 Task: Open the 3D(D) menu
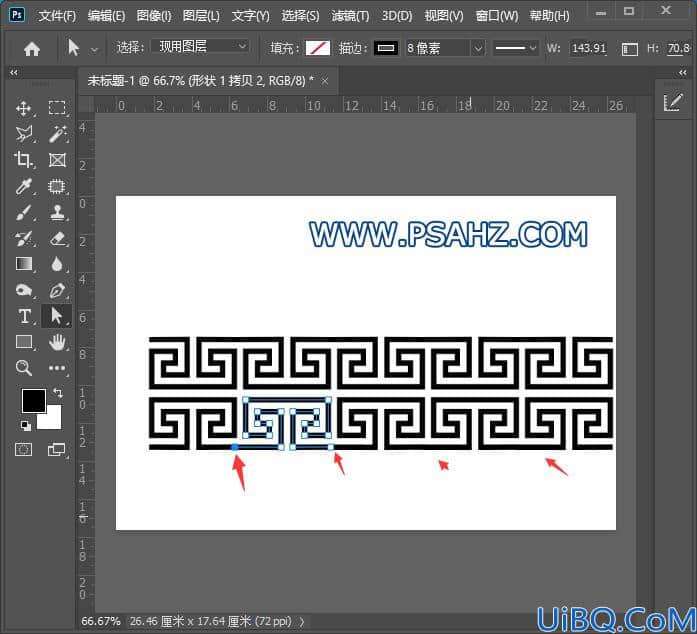[397, 16]
